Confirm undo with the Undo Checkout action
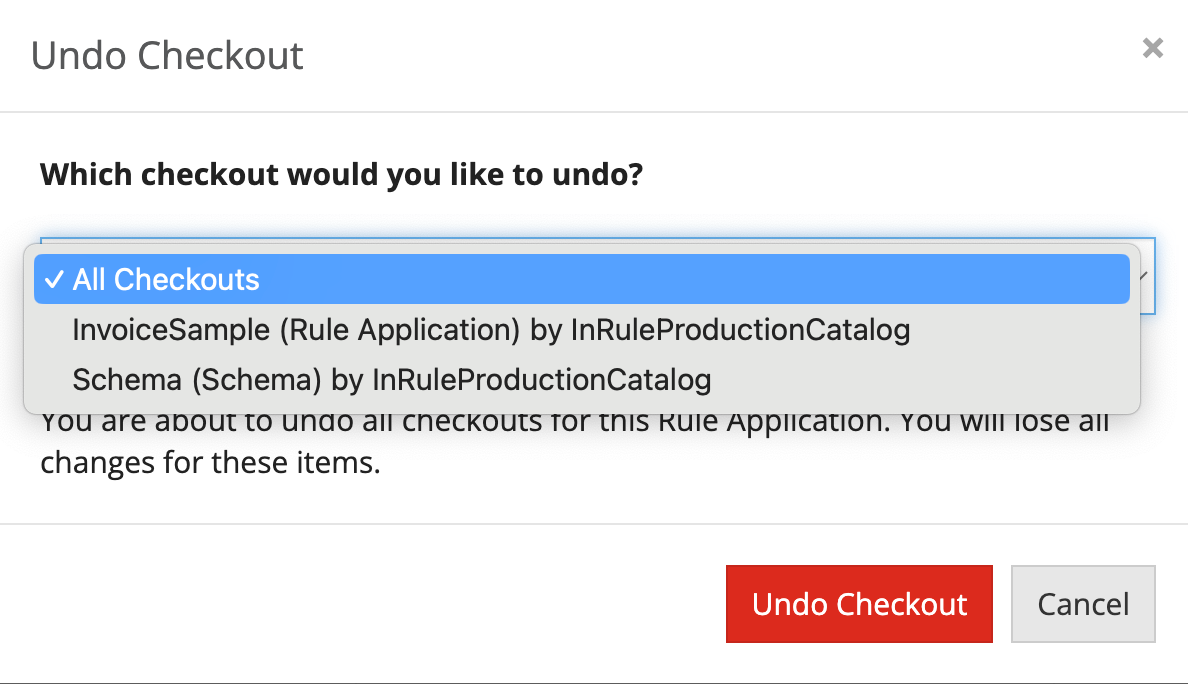 click(858, 604)
